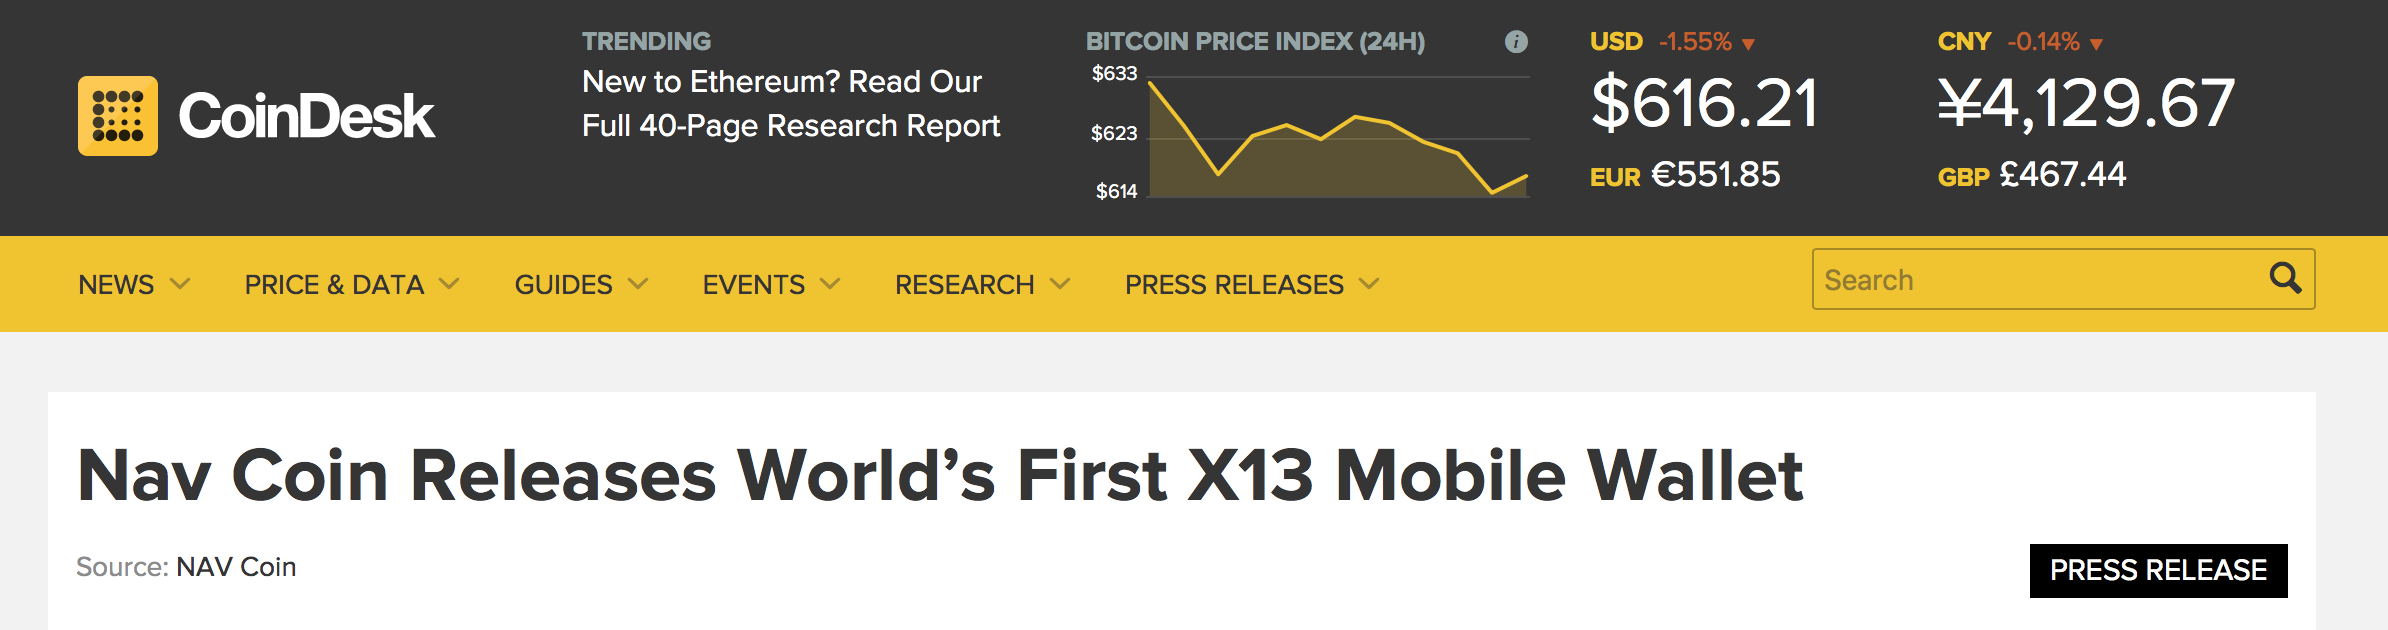Open the PRESS RELEASES menu item

tap(1234, 285)
